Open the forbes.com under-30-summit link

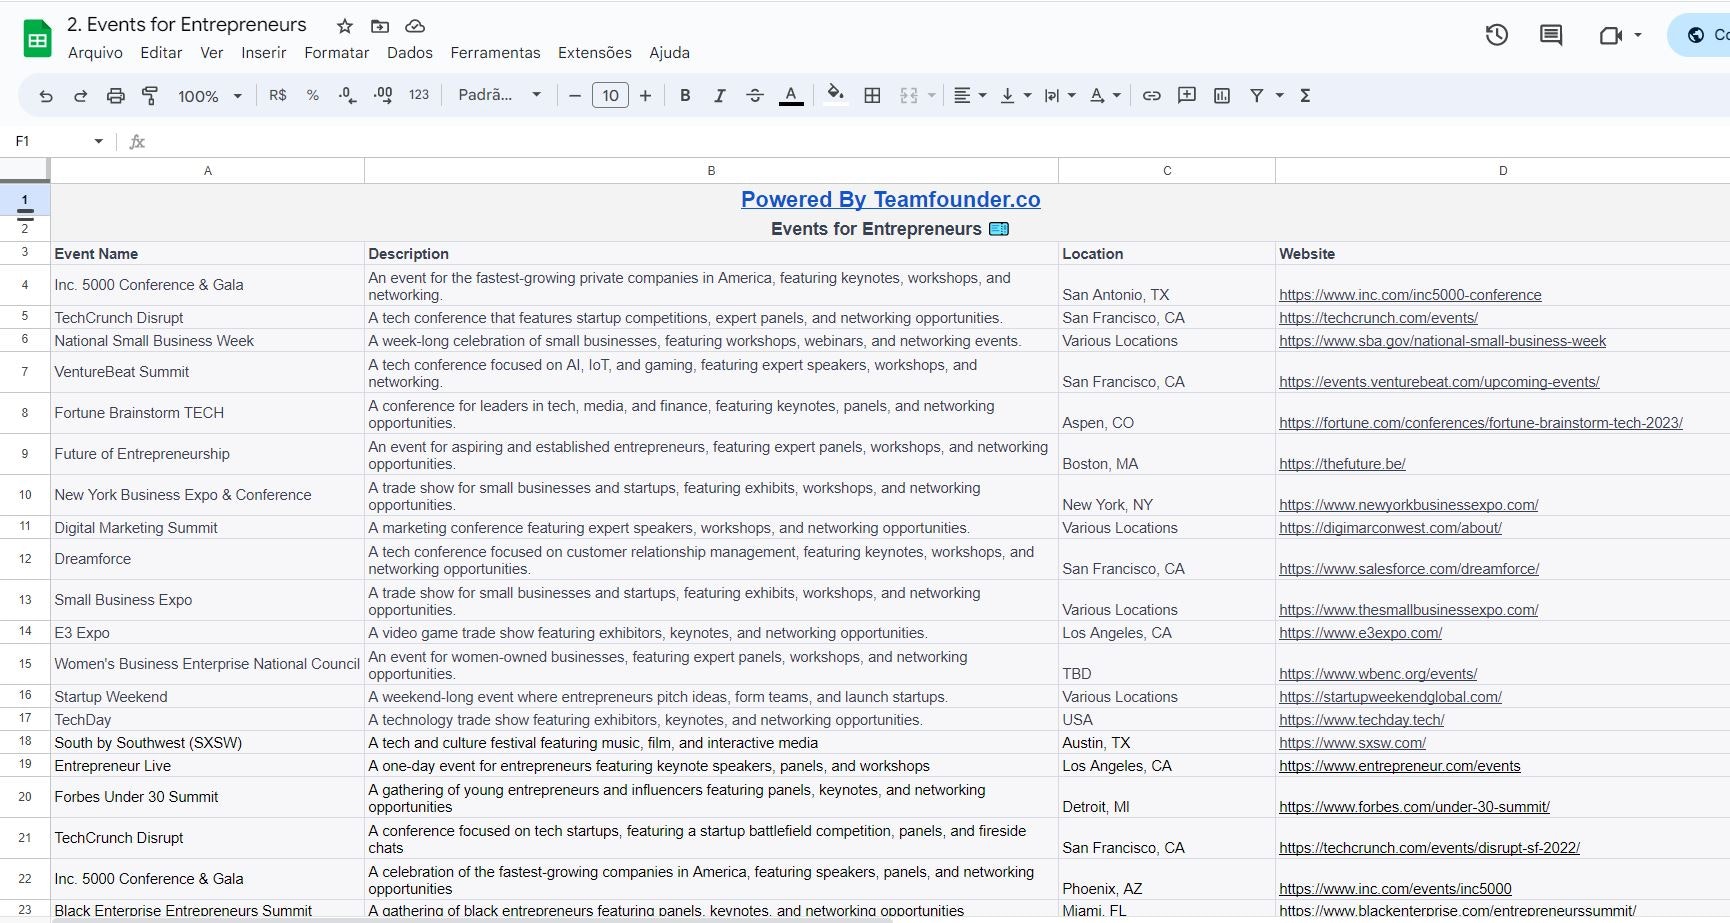click(1414, 807)
